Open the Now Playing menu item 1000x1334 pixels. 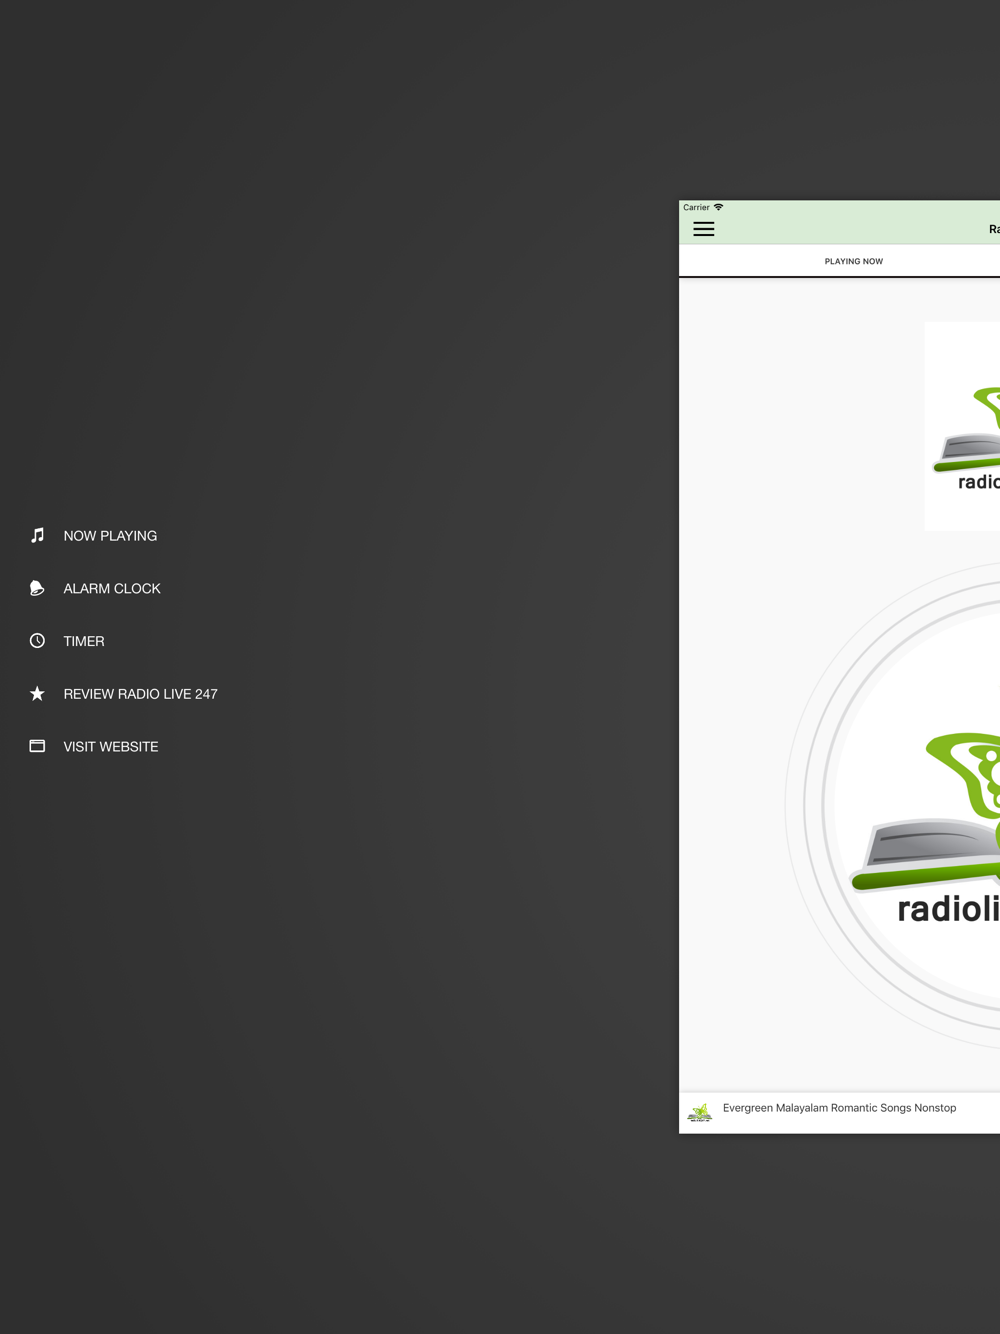pyautogui.click(x=110, y=536)
